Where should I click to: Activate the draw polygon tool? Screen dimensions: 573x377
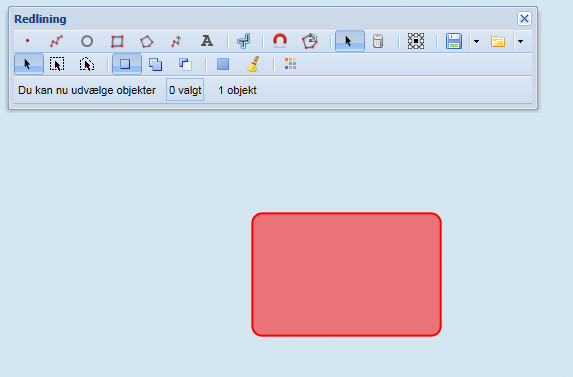coord(147,41)
